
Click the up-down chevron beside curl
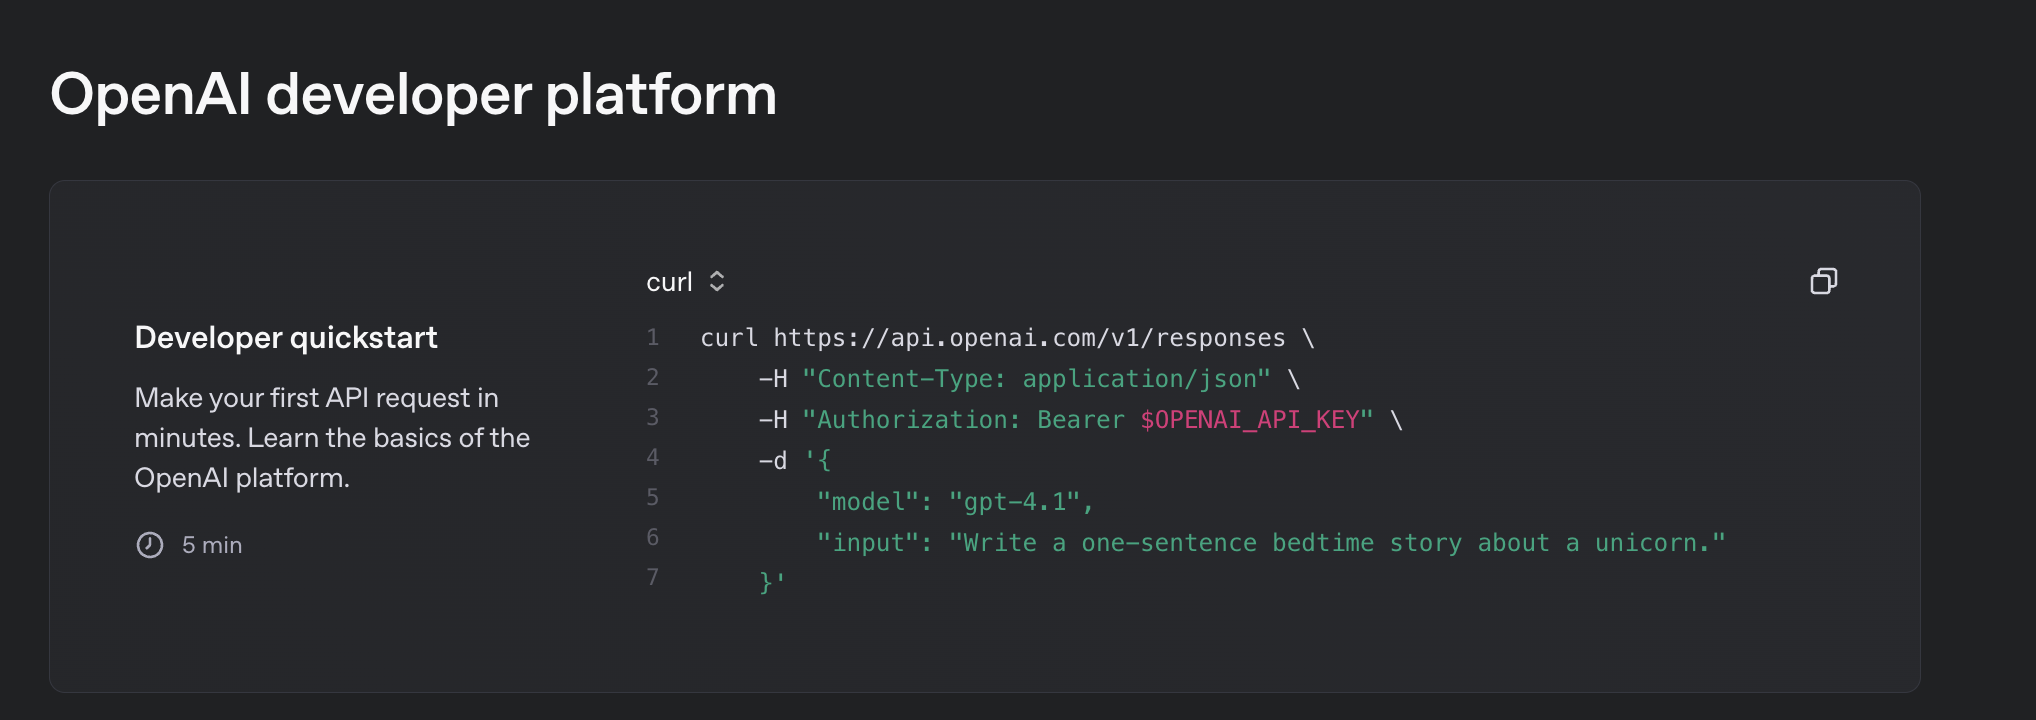click(716, 281)
